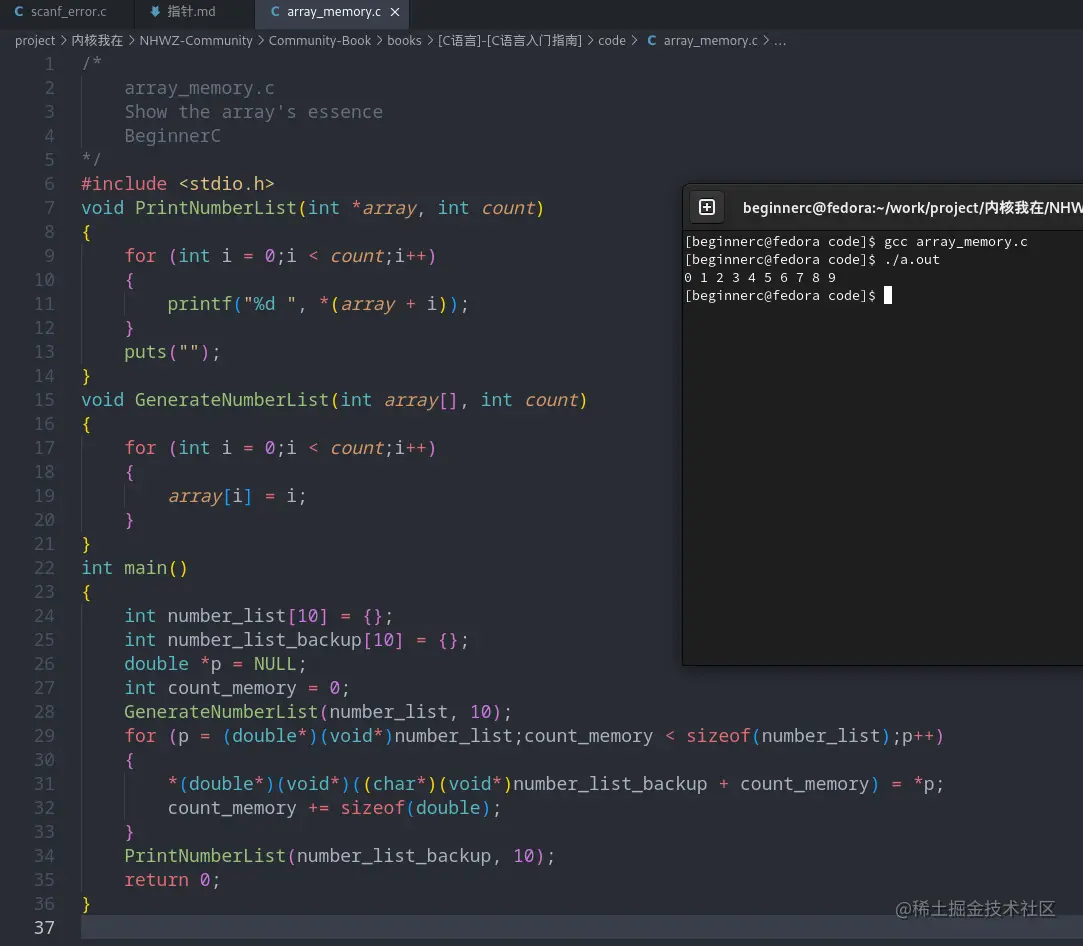Click the C file icon on scanf_error.c tab
The height and width of the screenshot is (946, 1083).
click(x=19, y=12)
